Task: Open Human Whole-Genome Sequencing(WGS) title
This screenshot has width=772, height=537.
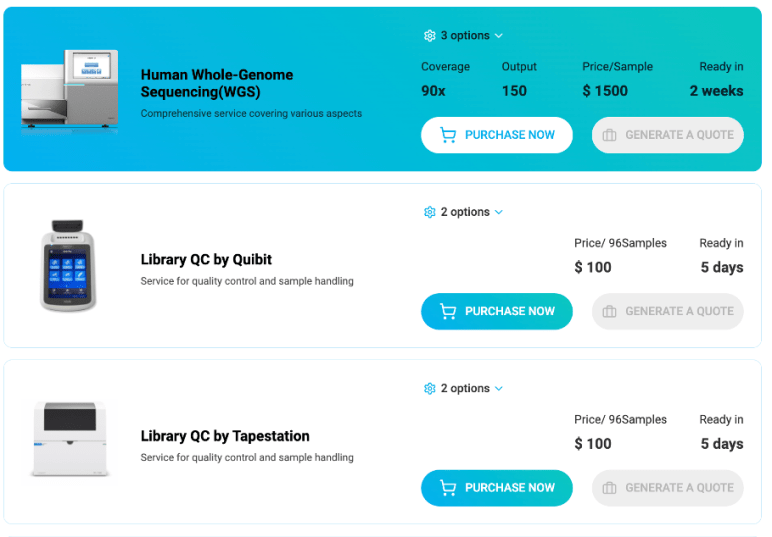Action: click(217, 83)
